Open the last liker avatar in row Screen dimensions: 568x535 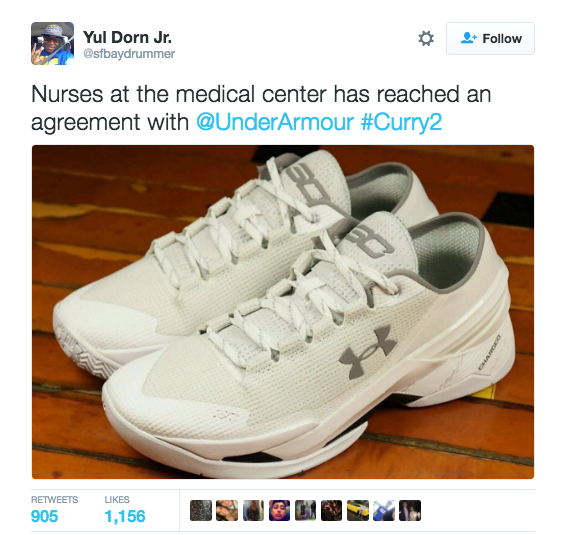click(x=410, y=510)
